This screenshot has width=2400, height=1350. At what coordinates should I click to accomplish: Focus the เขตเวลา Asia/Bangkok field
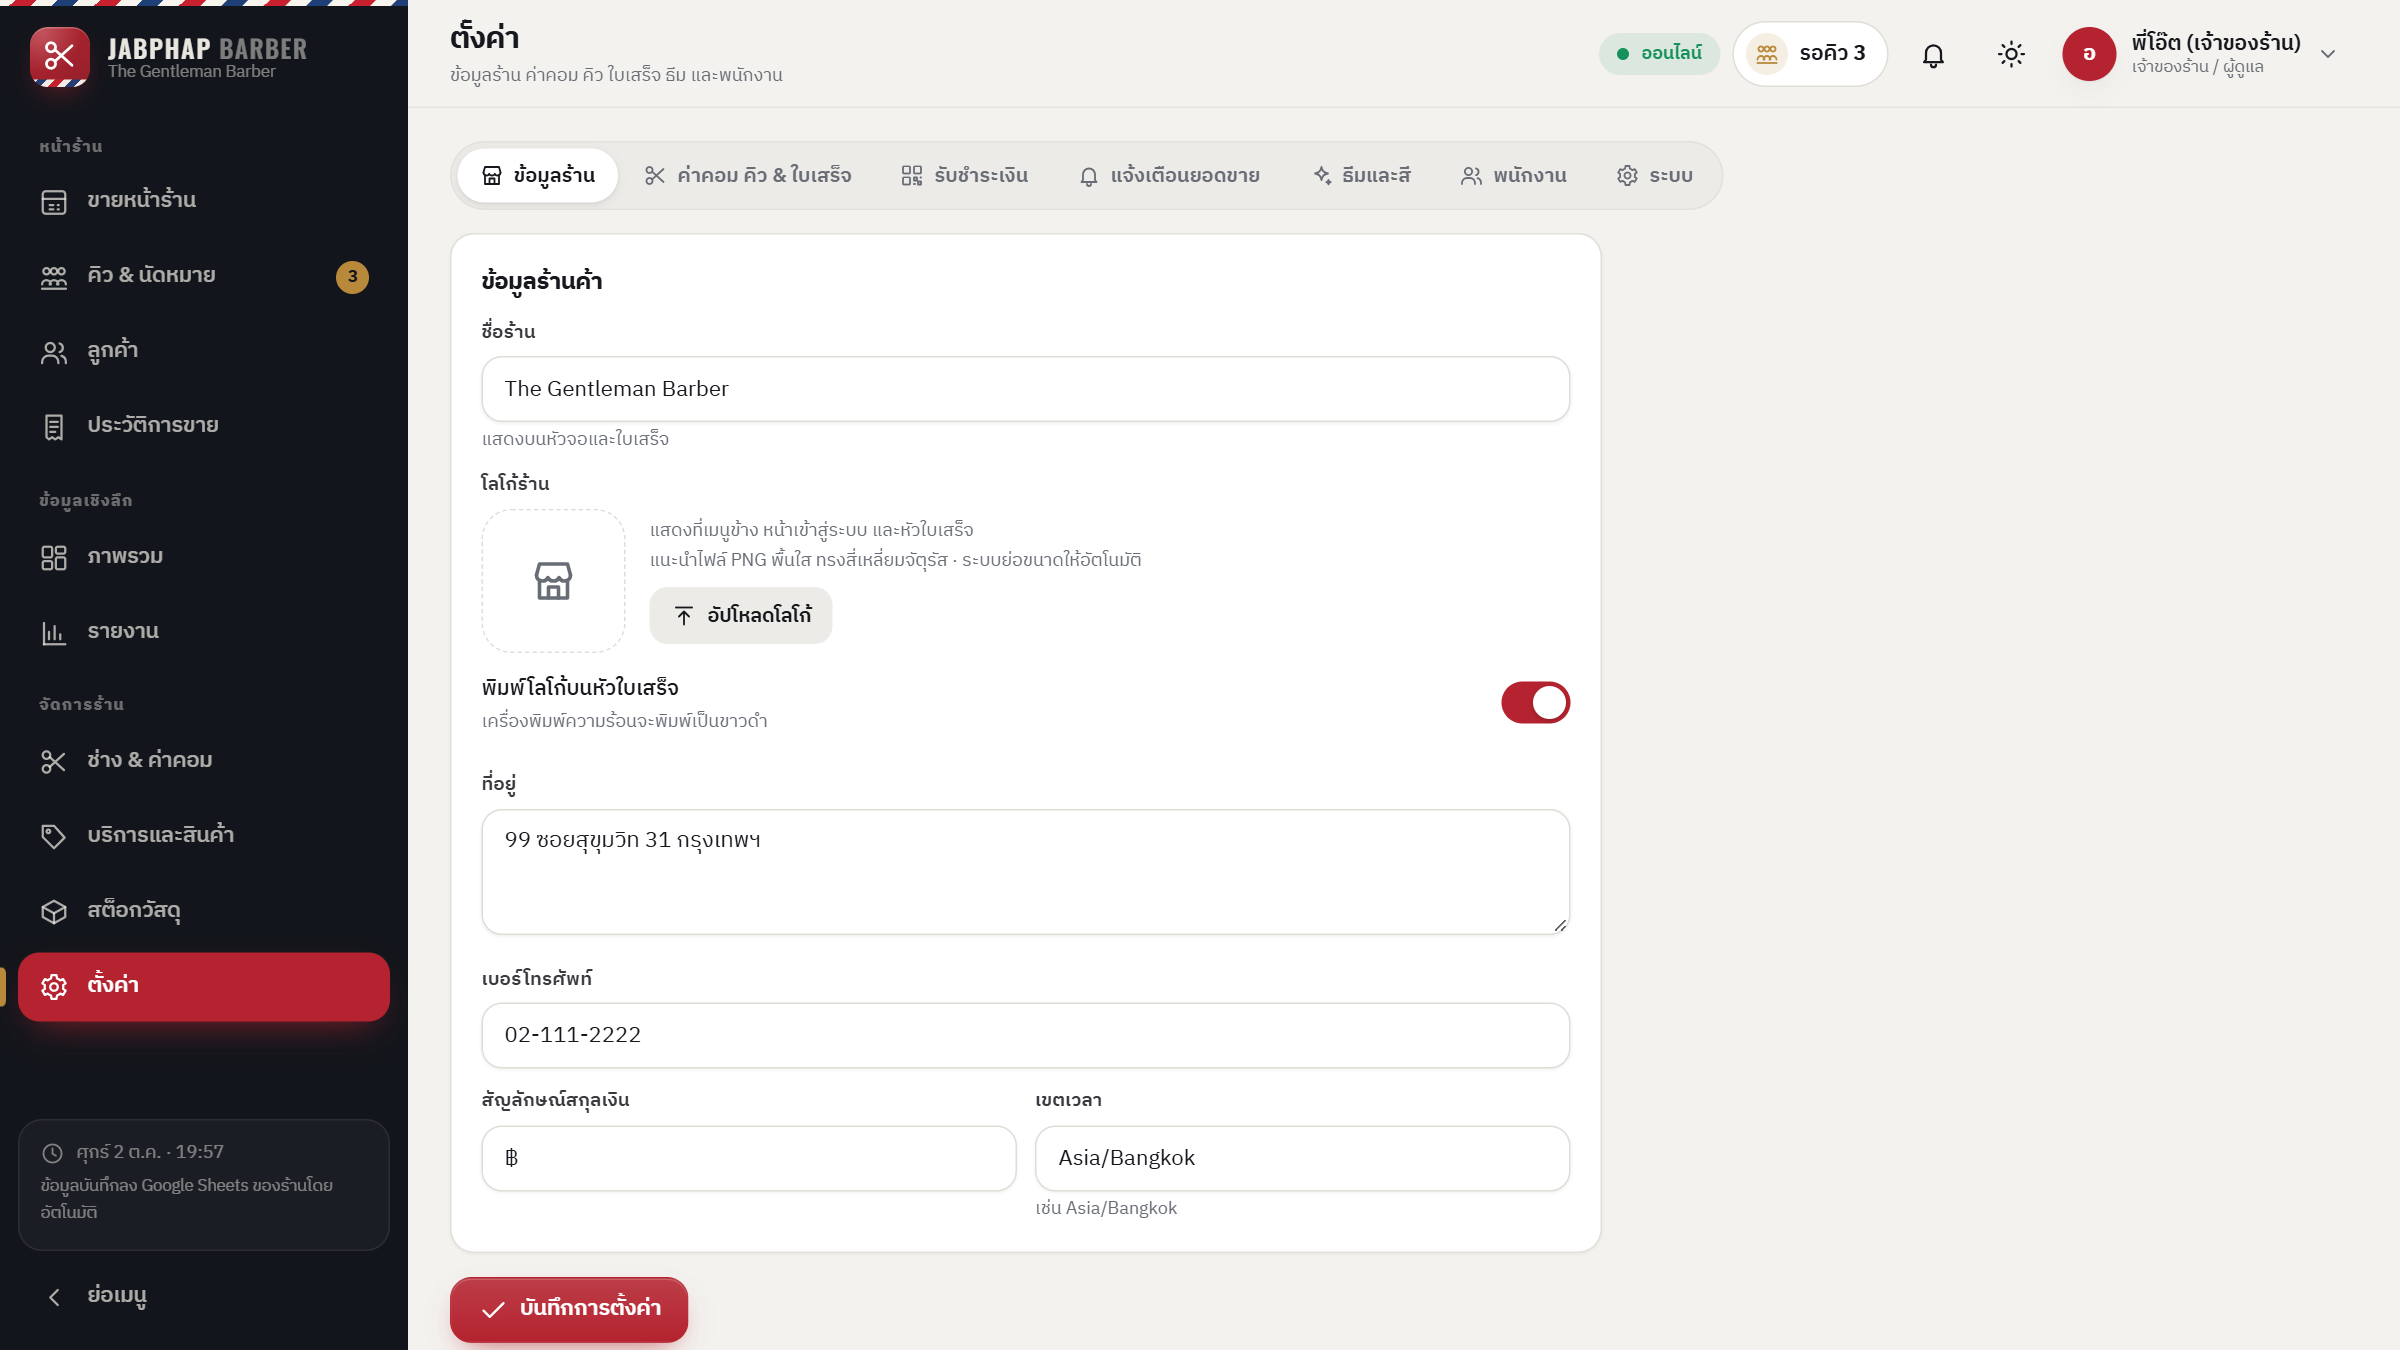pyautogui.click(x=1302, y=1158)
